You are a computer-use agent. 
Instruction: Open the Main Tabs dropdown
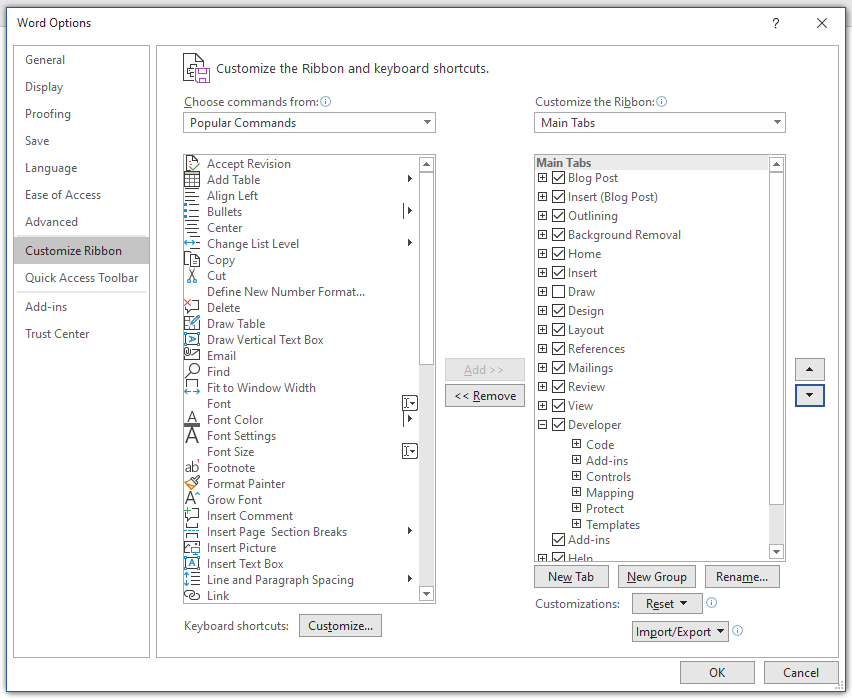point(660,123)
